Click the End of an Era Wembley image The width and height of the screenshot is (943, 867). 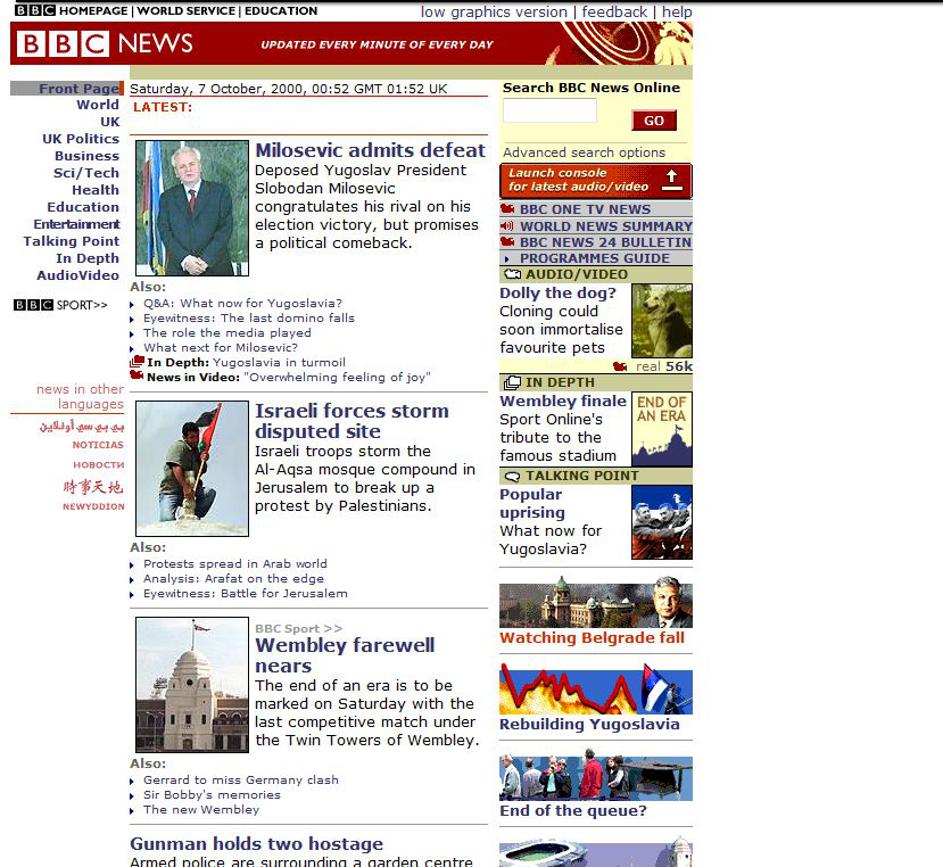(661, 429)
